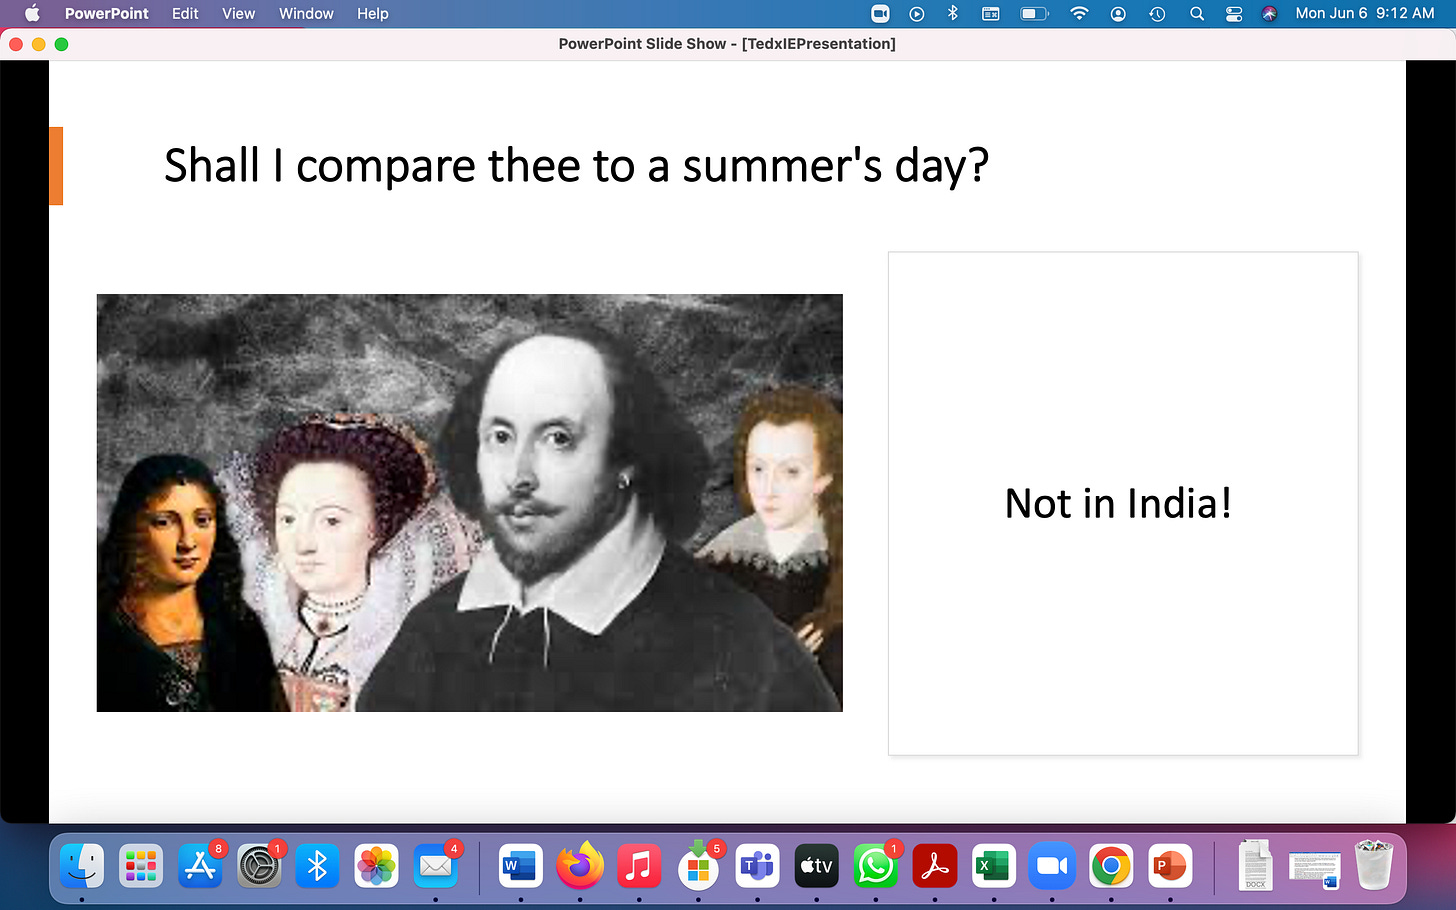Click the user account menu bar icon

pos(1118,13)
